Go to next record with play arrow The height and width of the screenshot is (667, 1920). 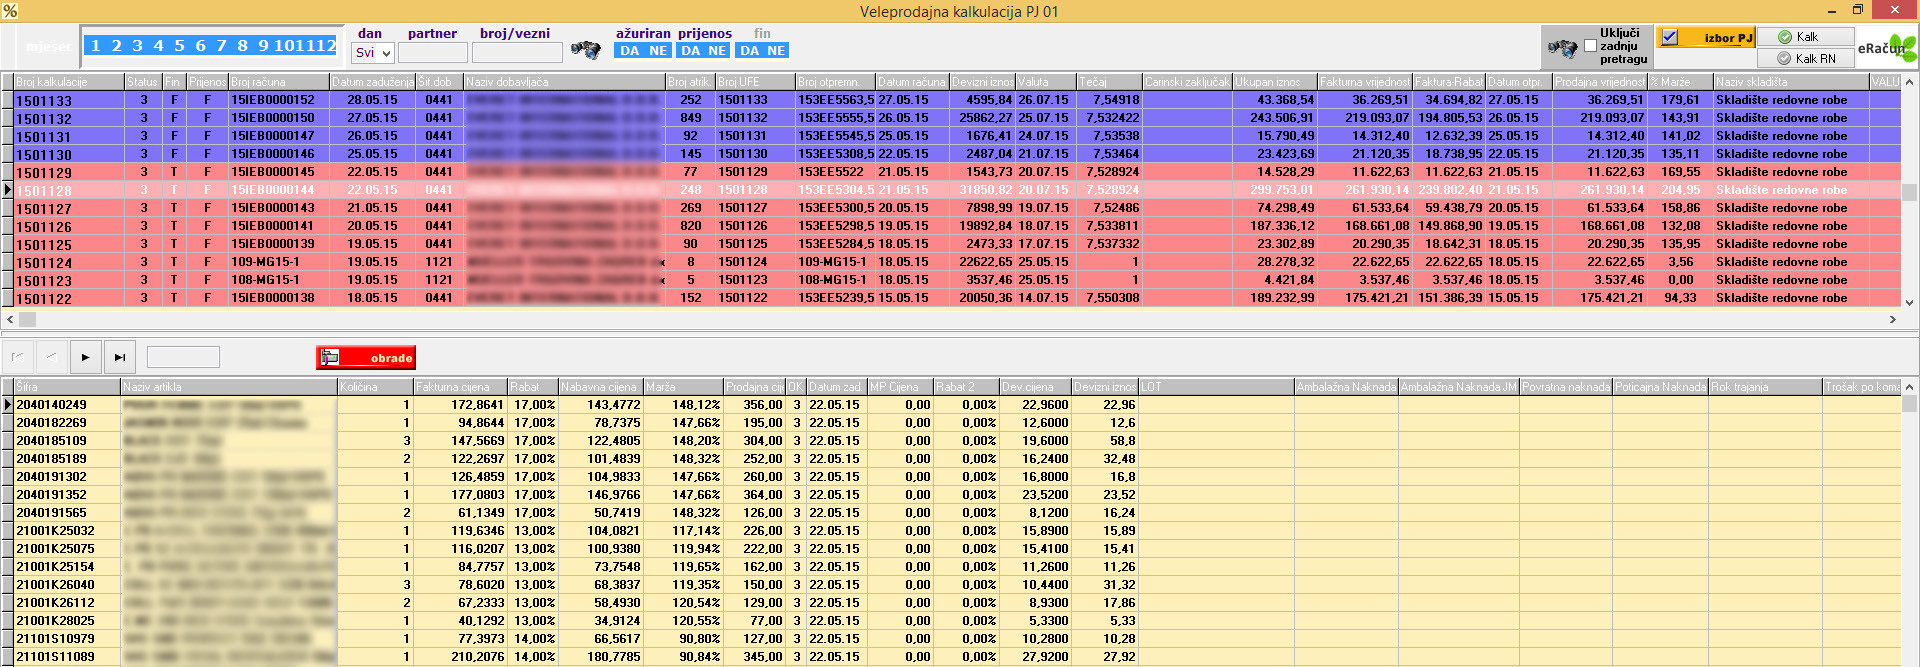point(85,357)
